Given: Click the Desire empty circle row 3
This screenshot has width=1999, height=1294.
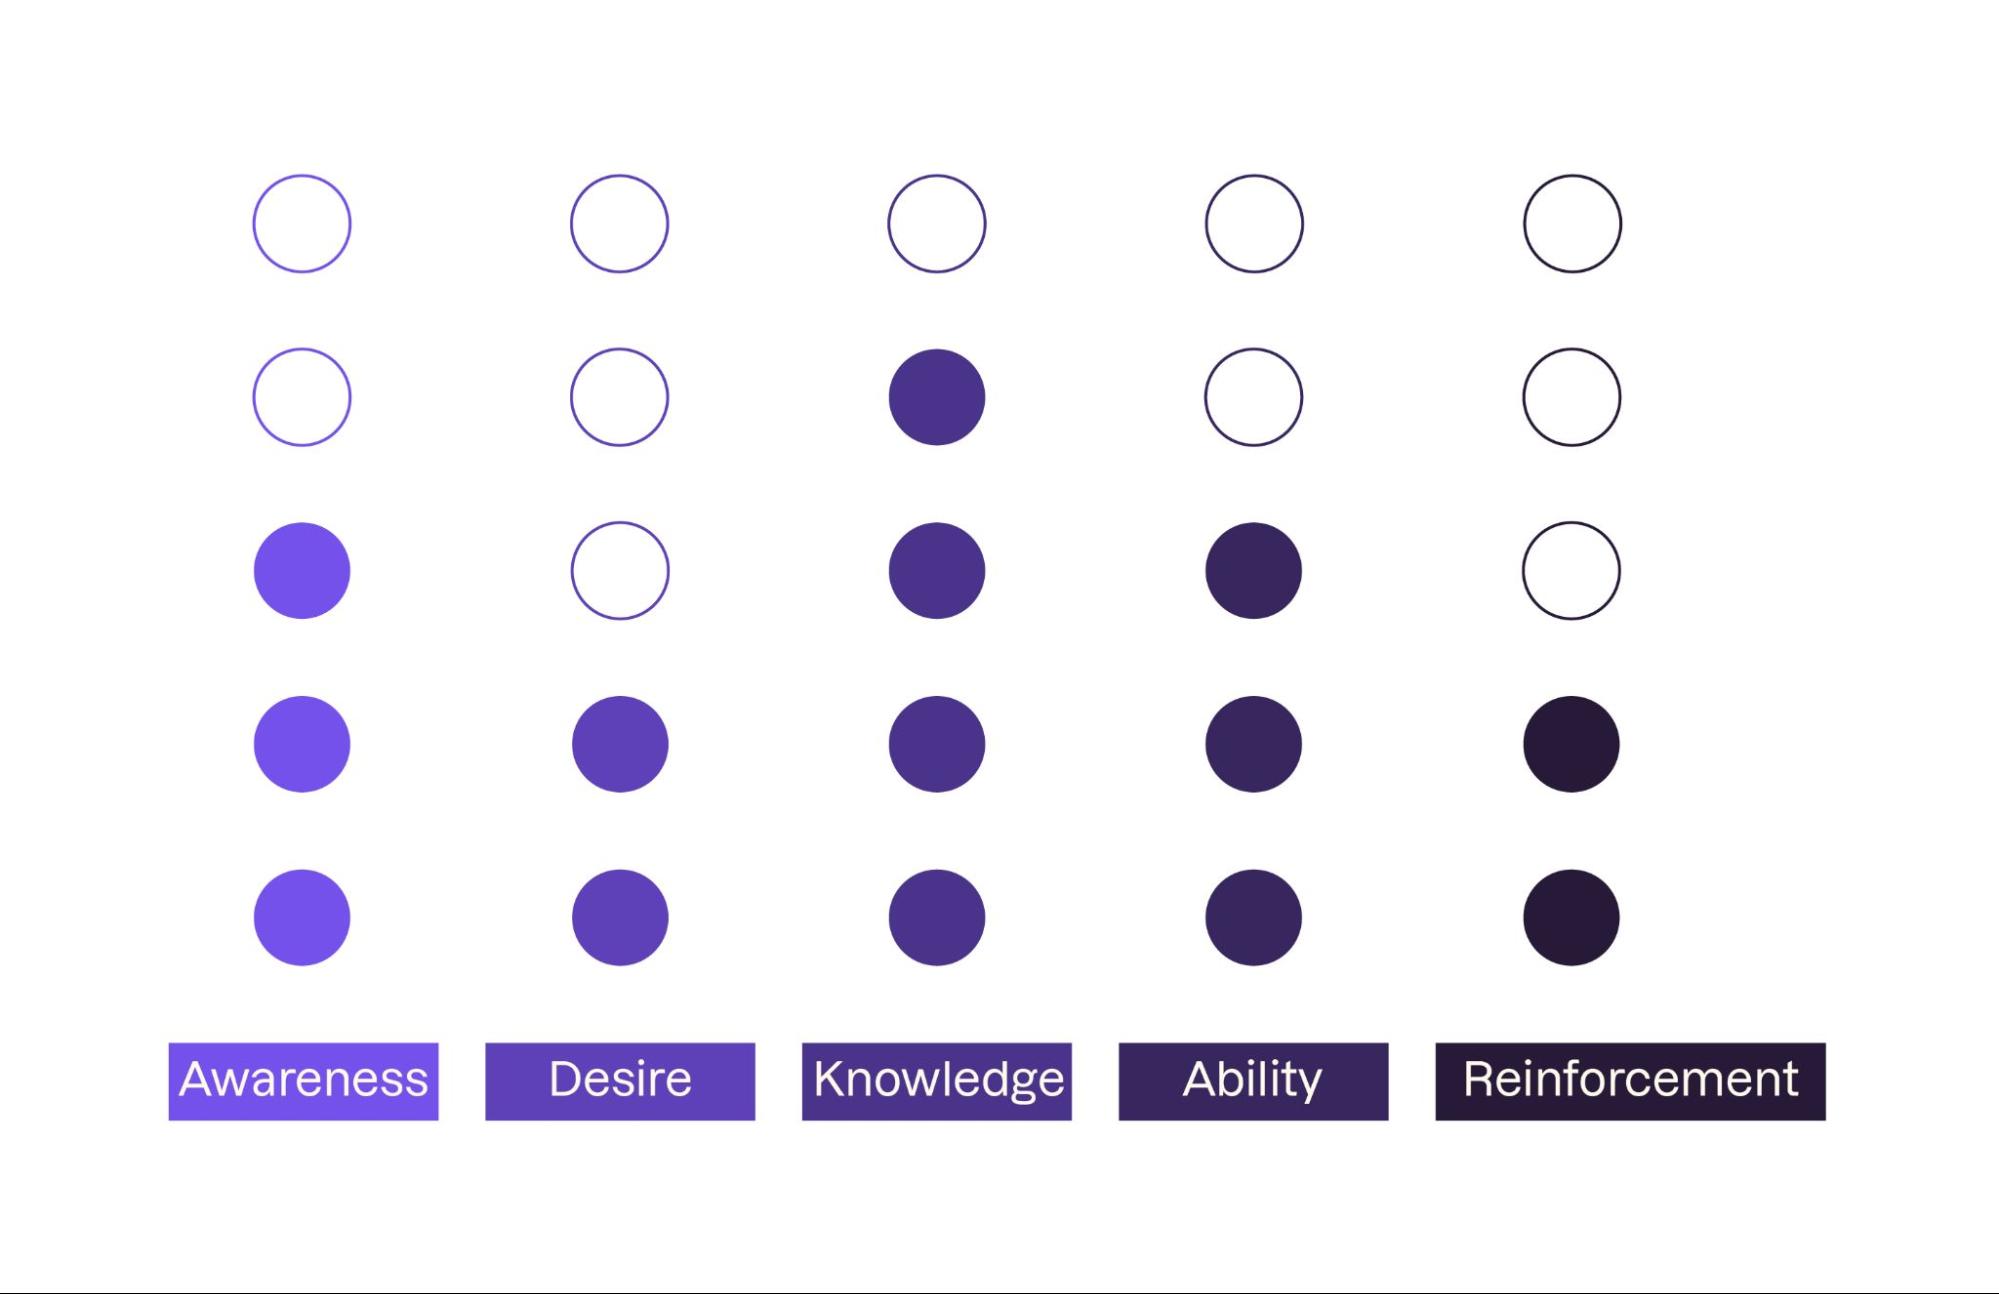Looking at the screenshot, I should coord(618,567).
